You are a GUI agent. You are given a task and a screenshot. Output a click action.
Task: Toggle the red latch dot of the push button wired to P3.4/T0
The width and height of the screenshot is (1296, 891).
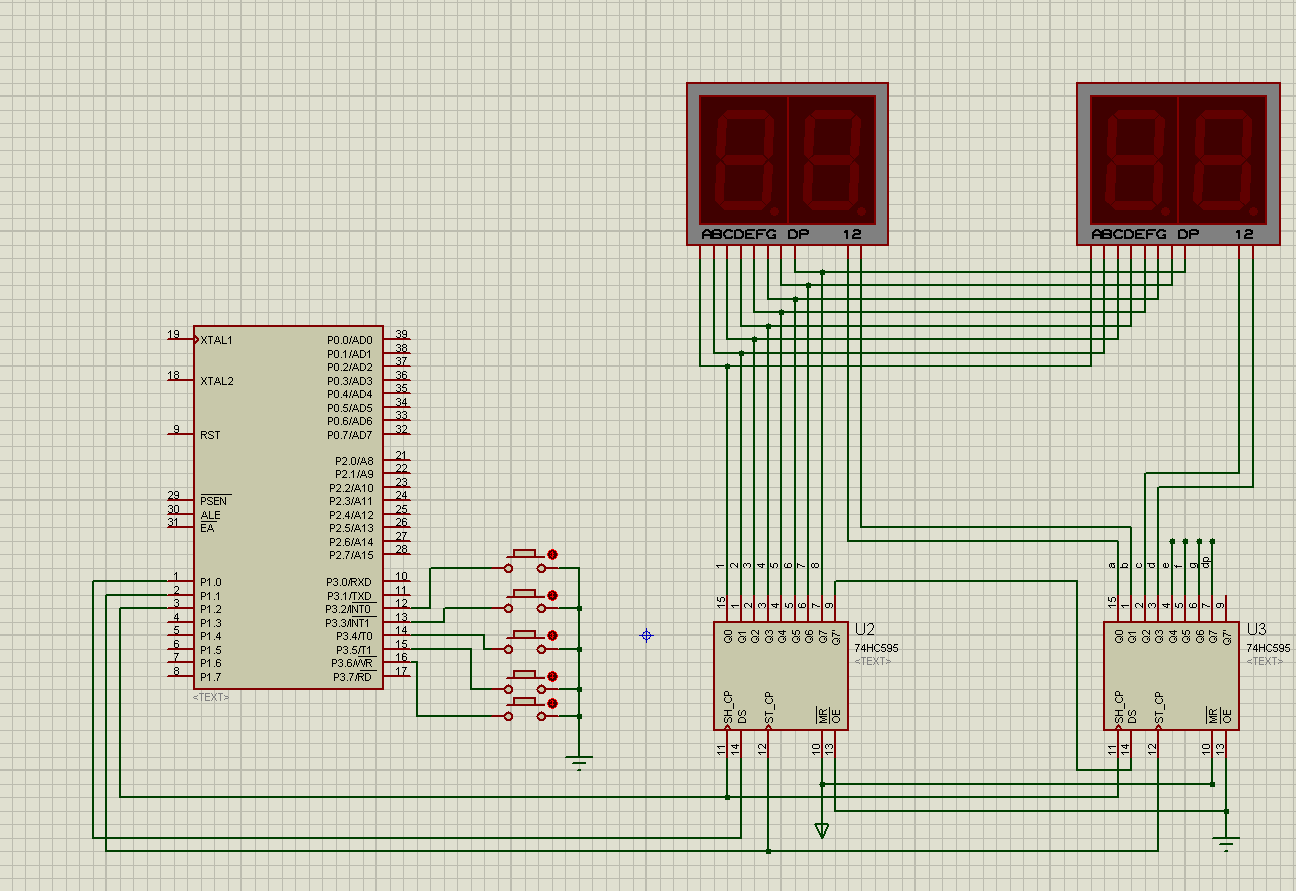[x=551, y=635]
